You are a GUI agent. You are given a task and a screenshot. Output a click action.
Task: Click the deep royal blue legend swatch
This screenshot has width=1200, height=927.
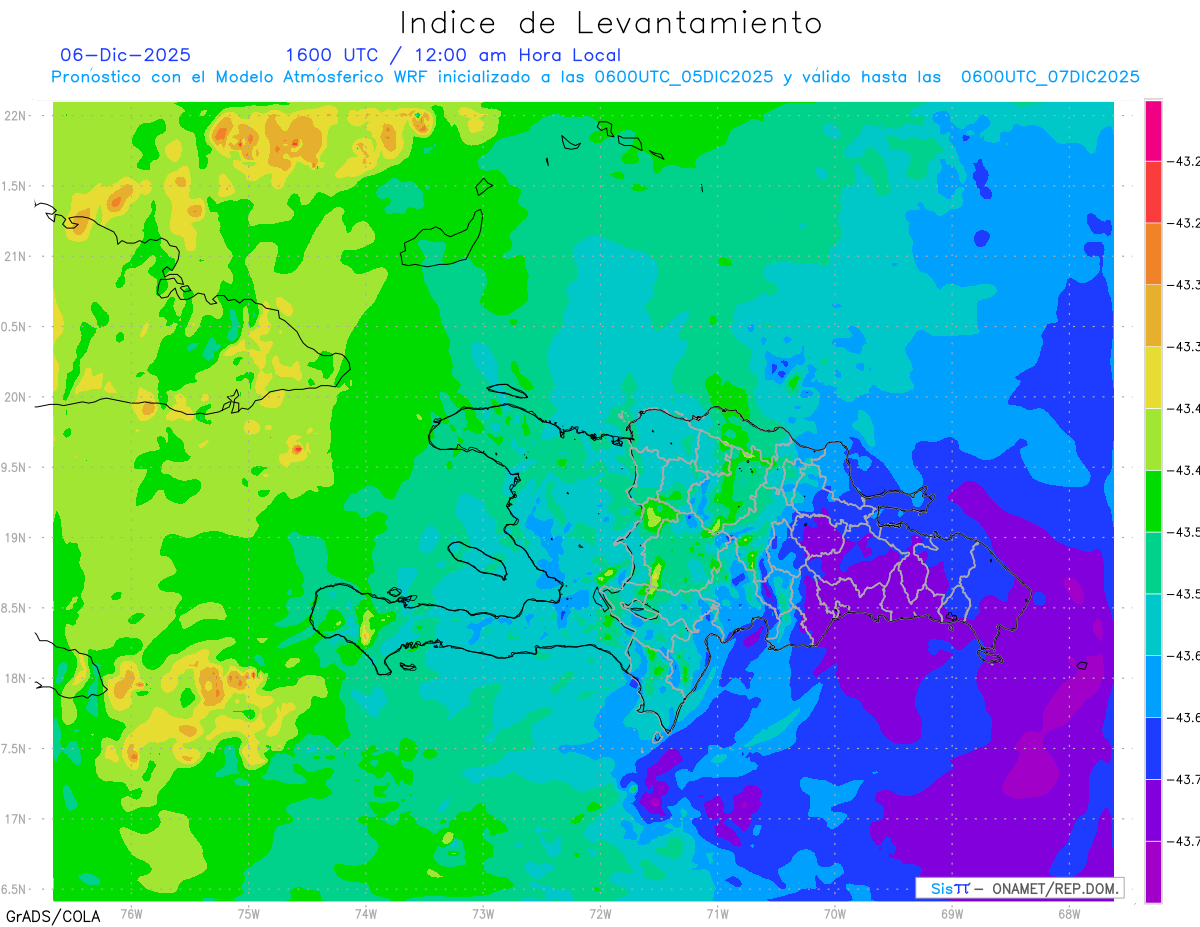click(x=1153, y=748)
